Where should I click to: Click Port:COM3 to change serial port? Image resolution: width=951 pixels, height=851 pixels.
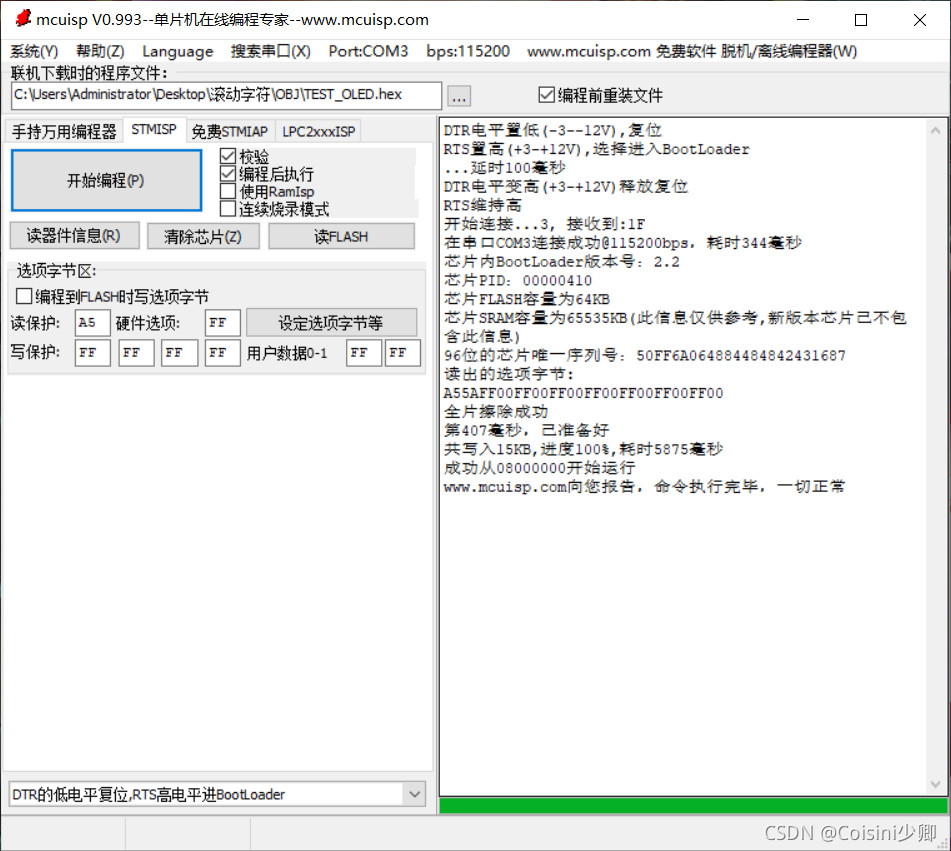[x=368, y=51]
